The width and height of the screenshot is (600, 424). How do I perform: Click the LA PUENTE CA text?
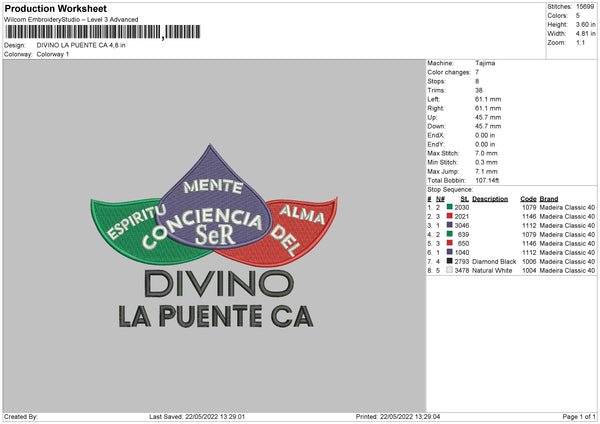216,316
